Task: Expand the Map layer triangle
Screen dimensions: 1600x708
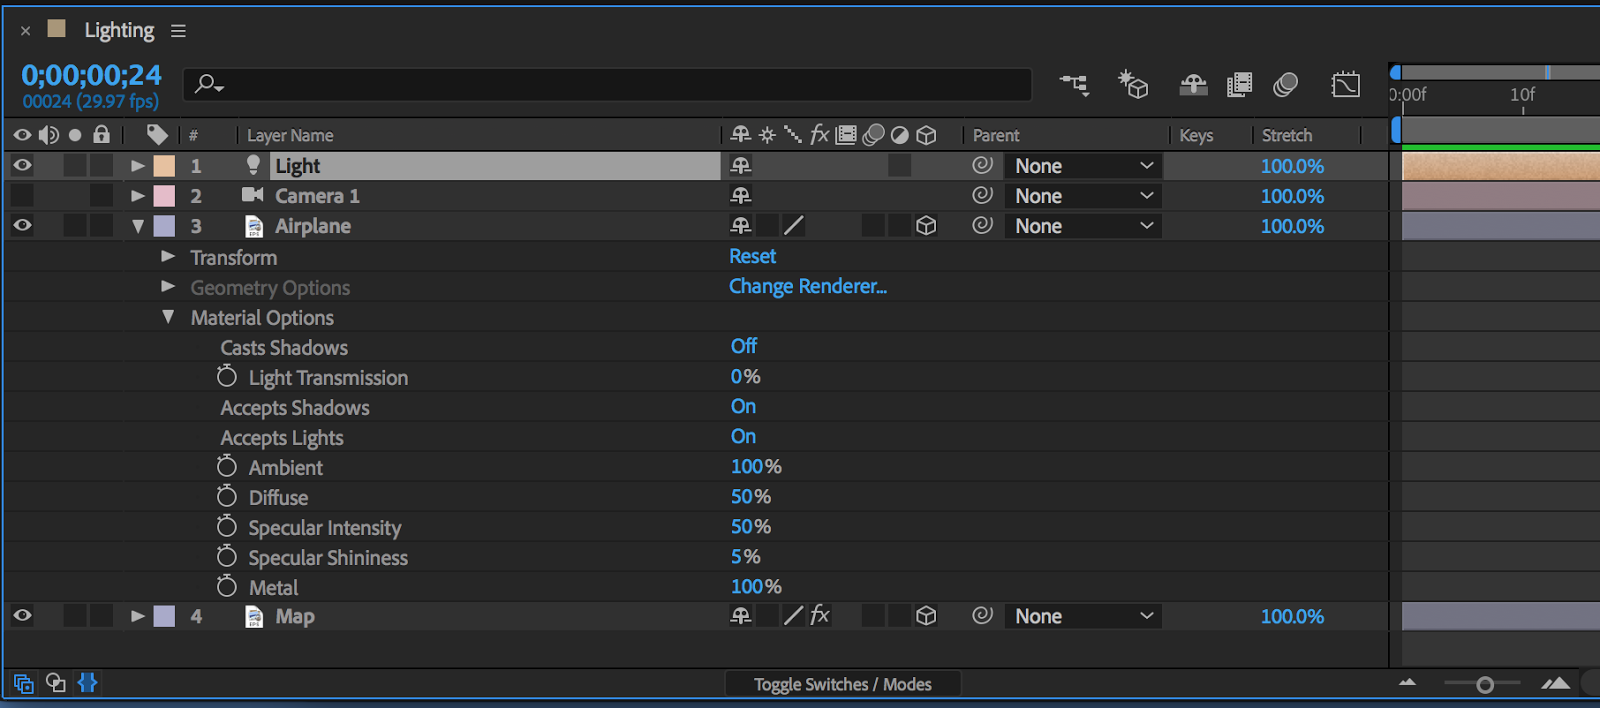Action: (138, 616)
